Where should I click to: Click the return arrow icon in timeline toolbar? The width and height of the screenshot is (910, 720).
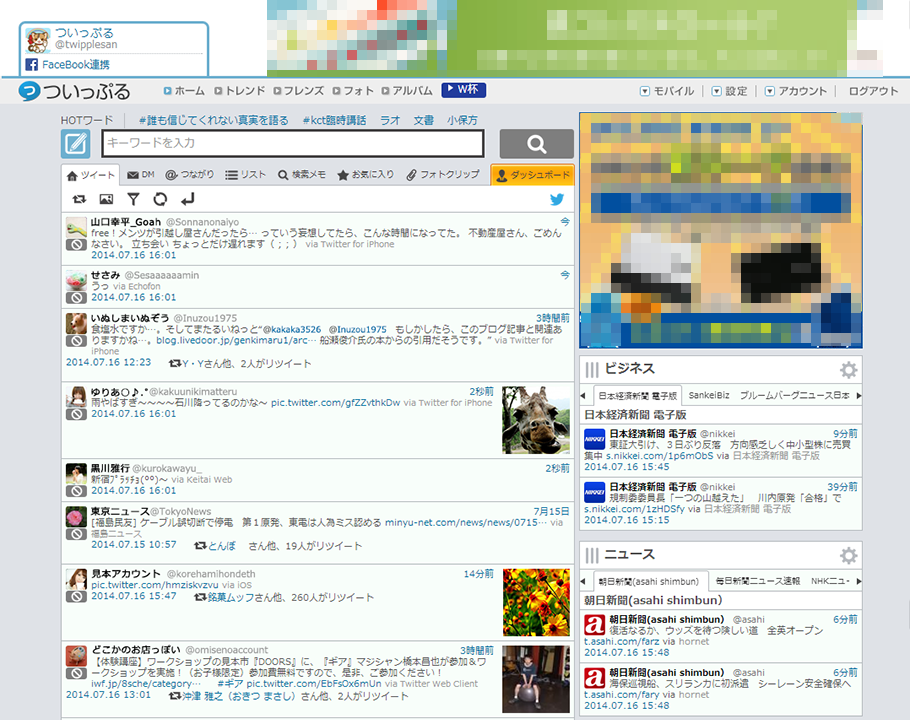coord(188,200)
